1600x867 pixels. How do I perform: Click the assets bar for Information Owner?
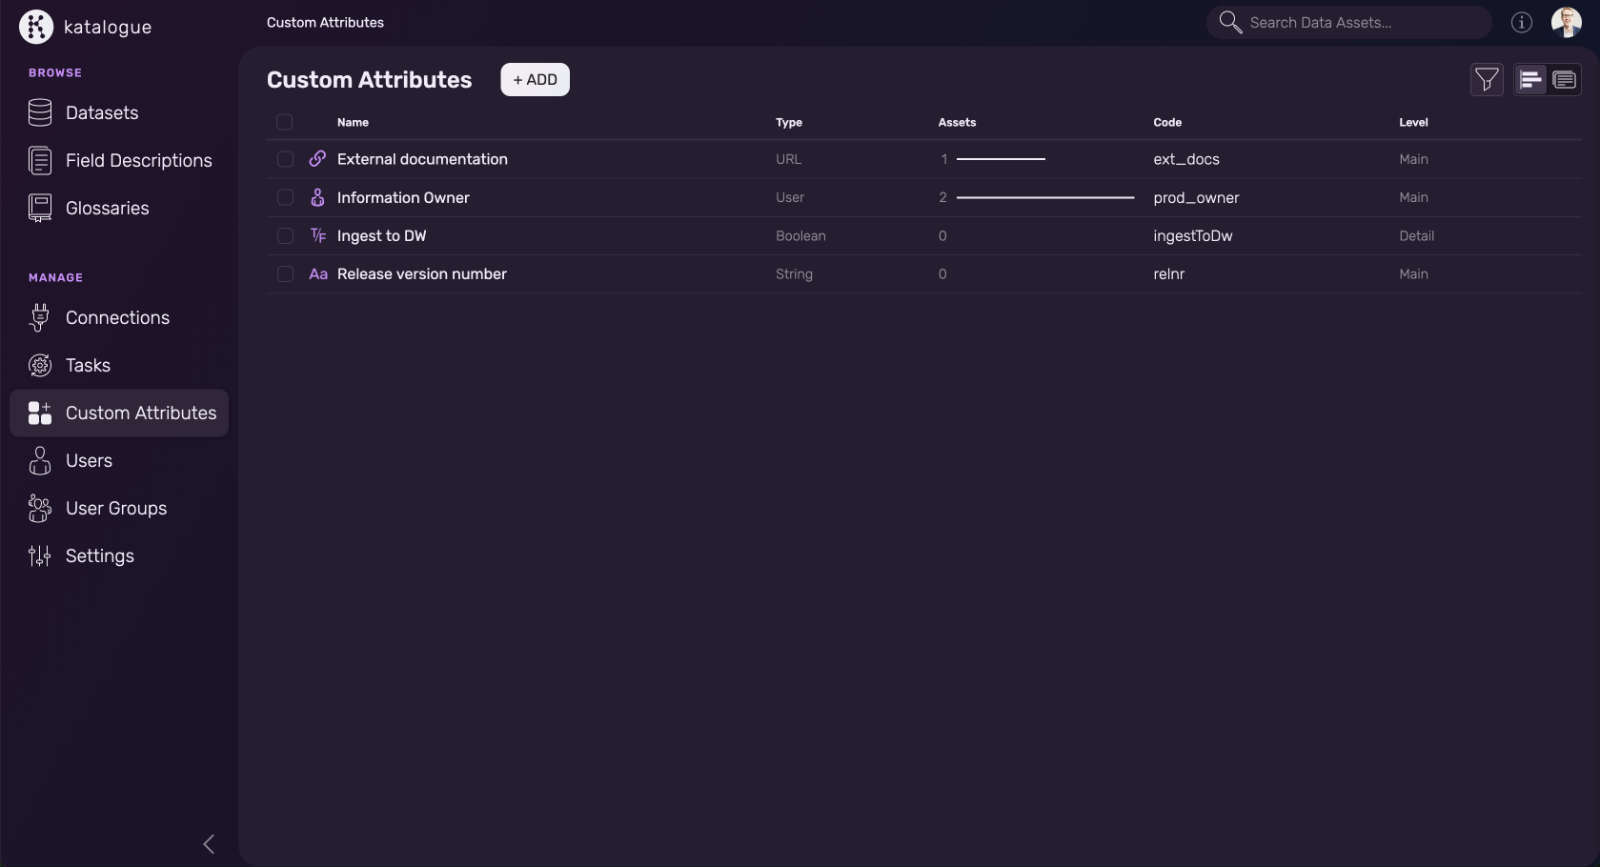coord(1045,198)
